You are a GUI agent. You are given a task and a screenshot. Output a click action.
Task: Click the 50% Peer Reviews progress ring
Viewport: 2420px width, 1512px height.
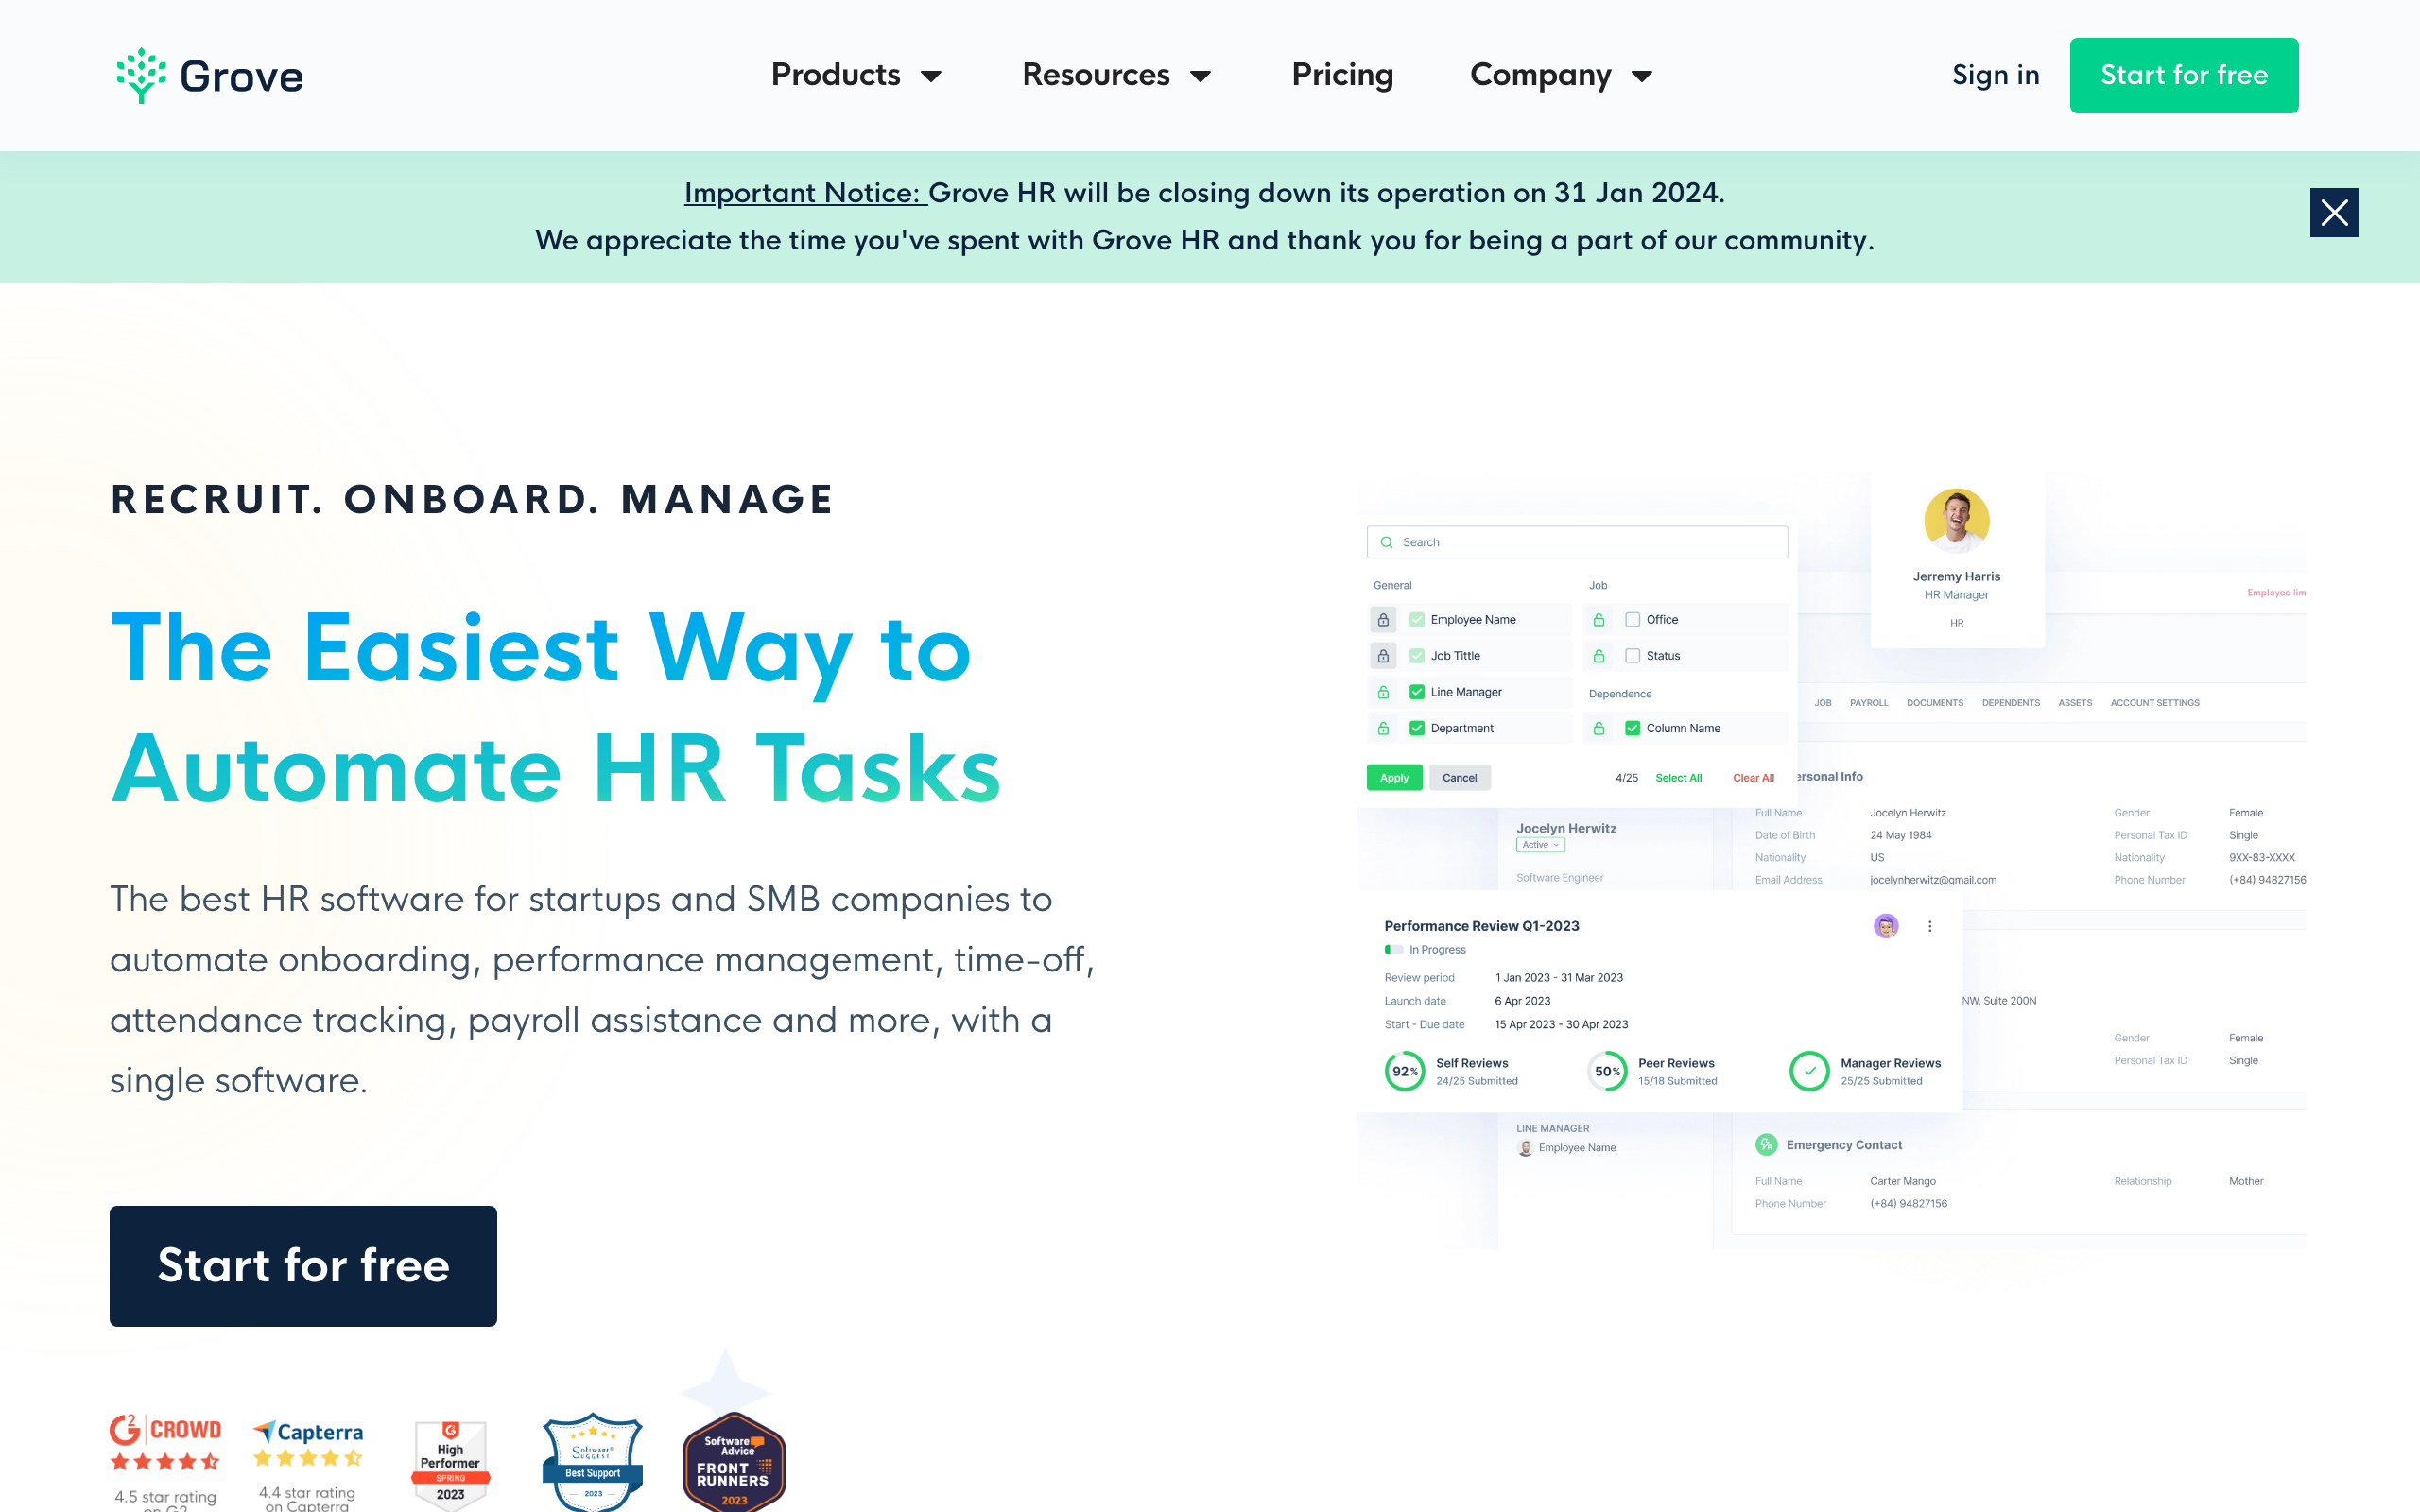(x=1606, y=1071)
